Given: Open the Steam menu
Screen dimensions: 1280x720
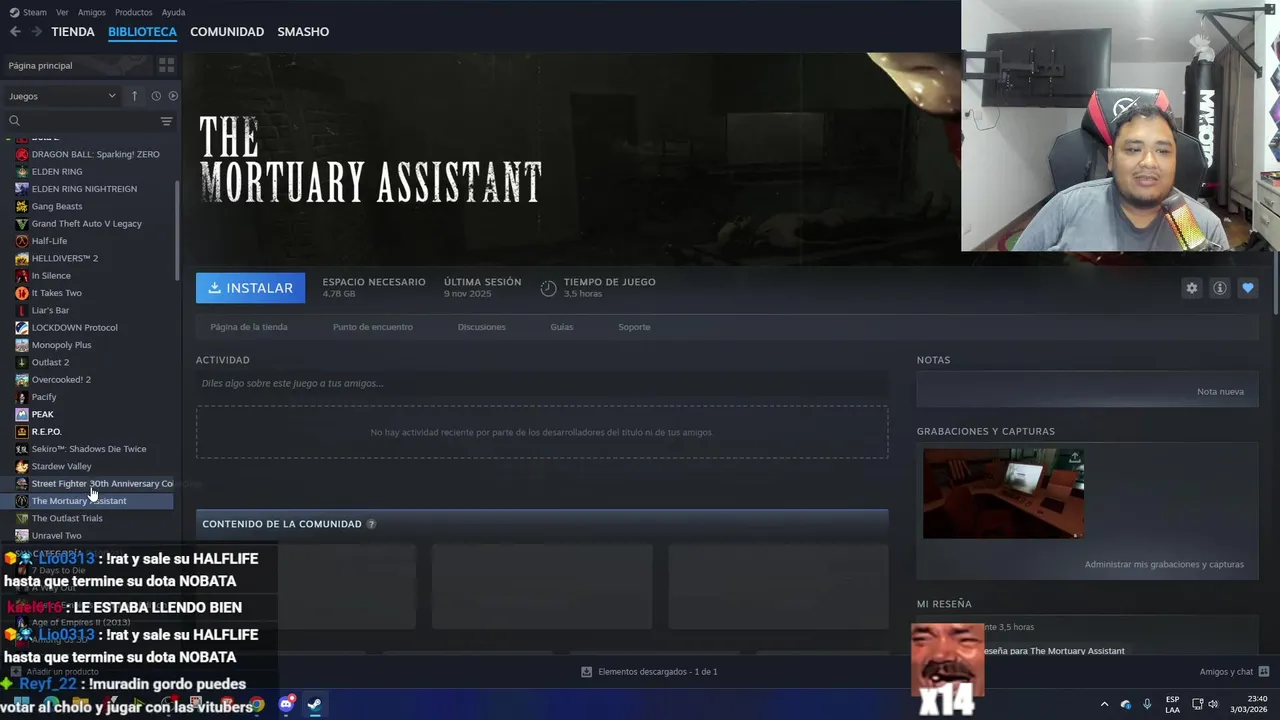Looking at the screenshot, I should (x=28, y=12).
